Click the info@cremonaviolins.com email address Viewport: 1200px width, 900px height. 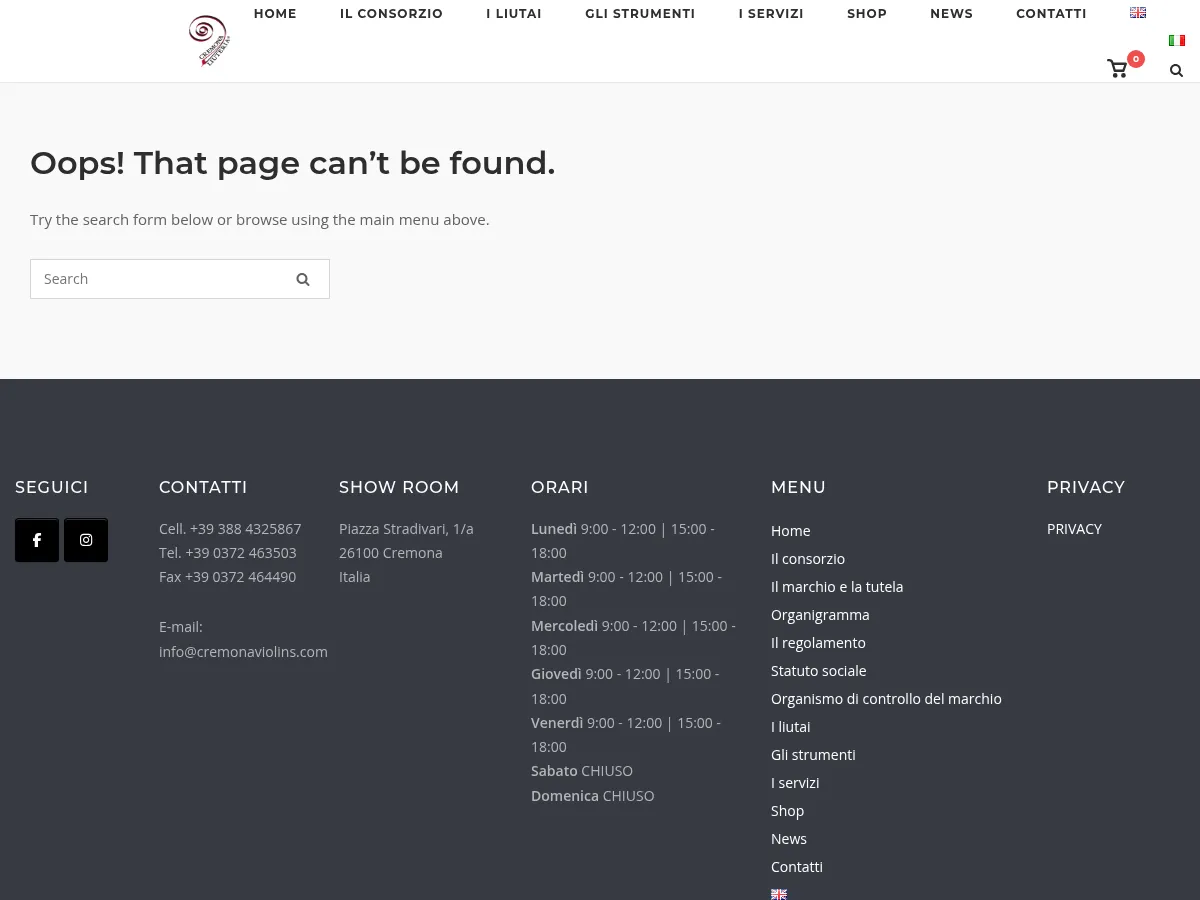click(x=243, y=652)
